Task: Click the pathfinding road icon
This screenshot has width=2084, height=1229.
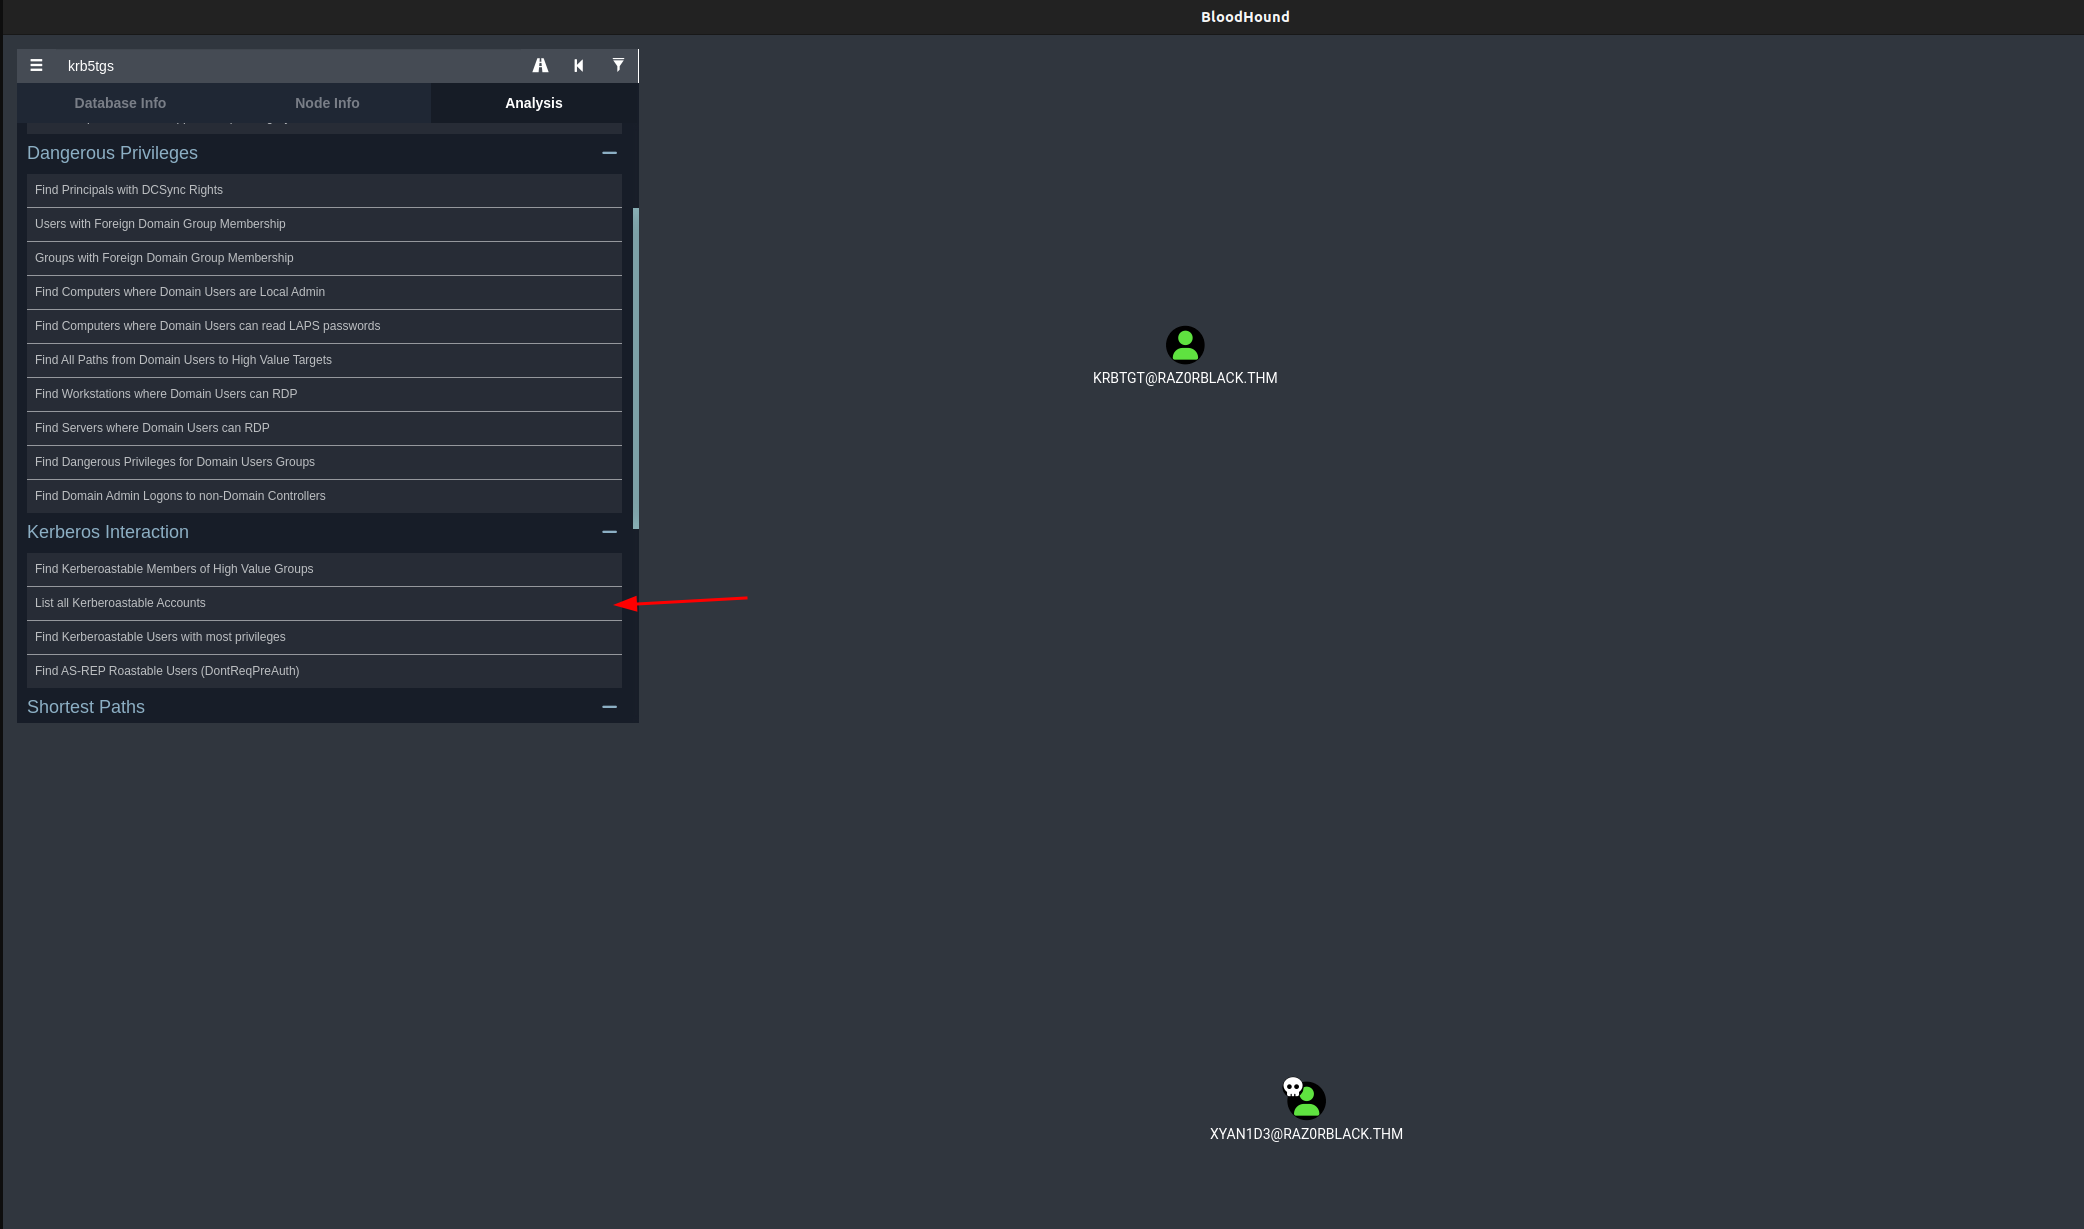Action: click(x=540, y=66)
